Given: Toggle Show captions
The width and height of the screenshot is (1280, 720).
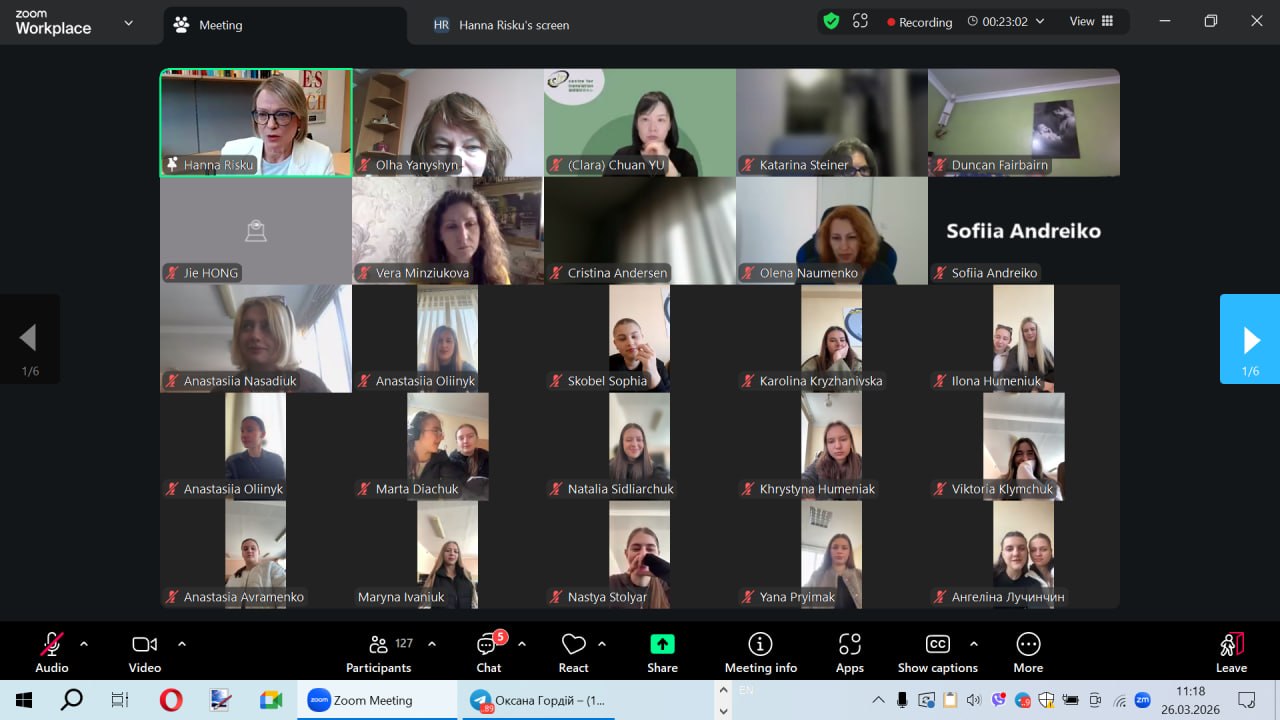Looking at the screenshot, I should [x=937, y=652].
